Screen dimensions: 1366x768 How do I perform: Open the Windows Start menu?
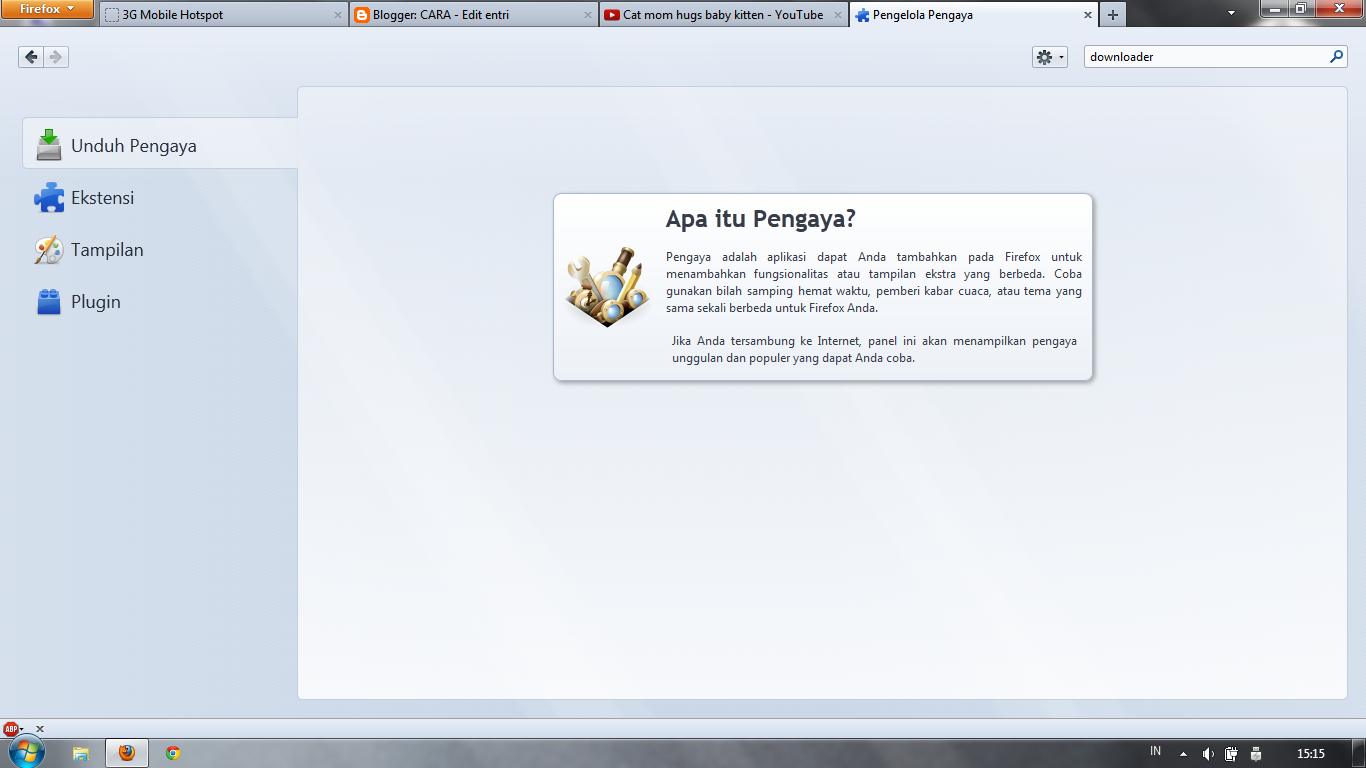tap(26, 753)
